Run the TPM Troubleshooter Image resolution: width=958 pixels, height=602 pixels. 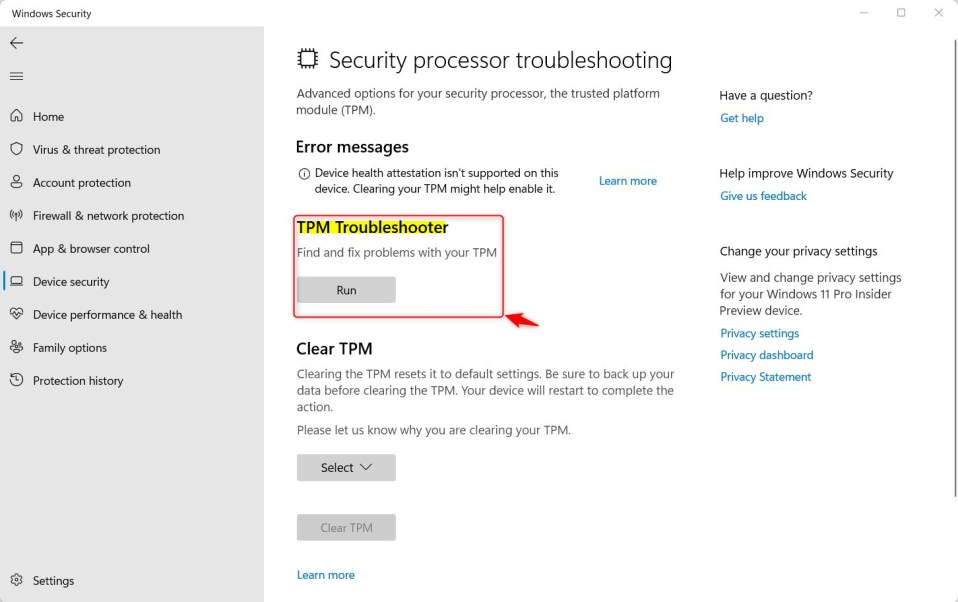pyautogui.click(x=346, y=289)
